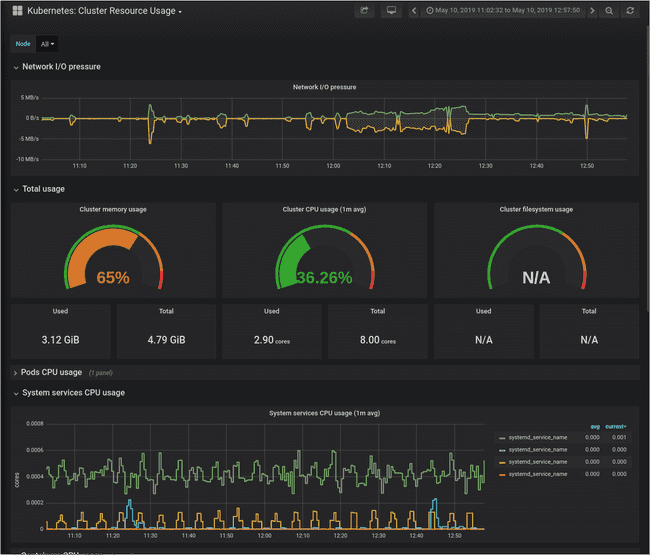Viewport: 650px width, 555px height.
Task: Open the Grafana dashboards grid icon
Action: tap(17, 11)
